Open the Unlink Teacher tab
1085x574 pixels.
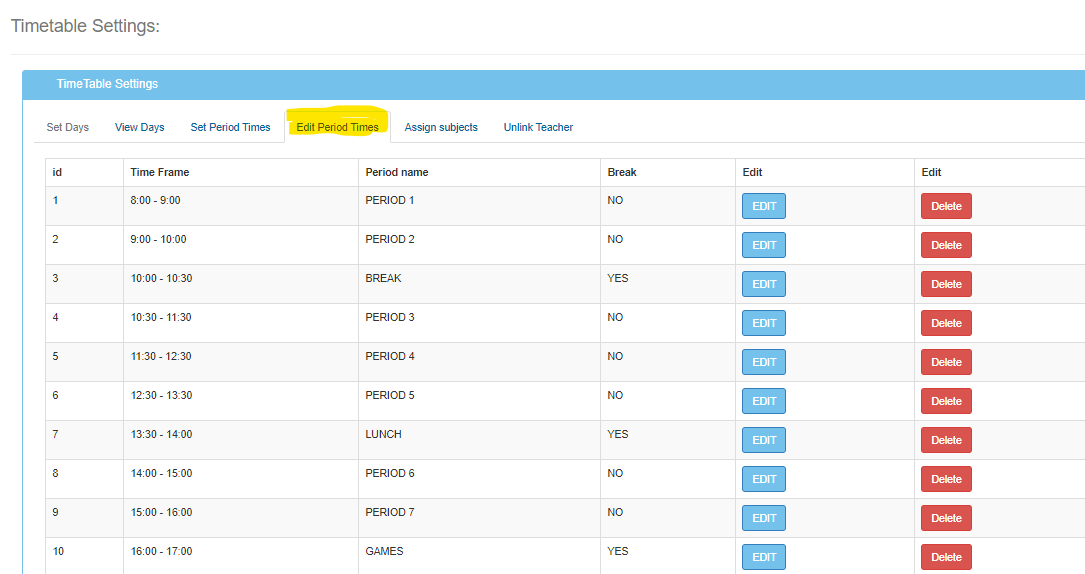point(538,127)
